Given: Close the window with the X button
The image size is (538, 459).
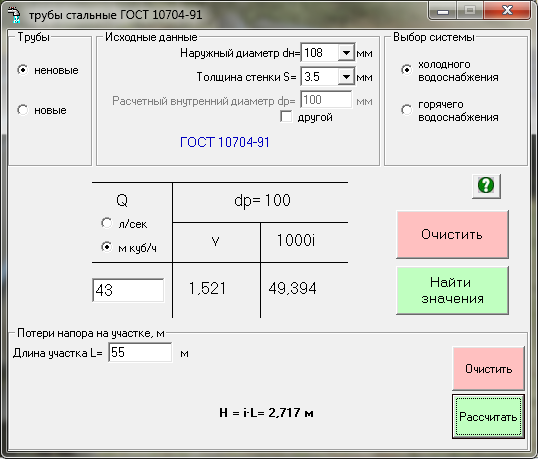Looking at the screenshot, I should 507,11.
